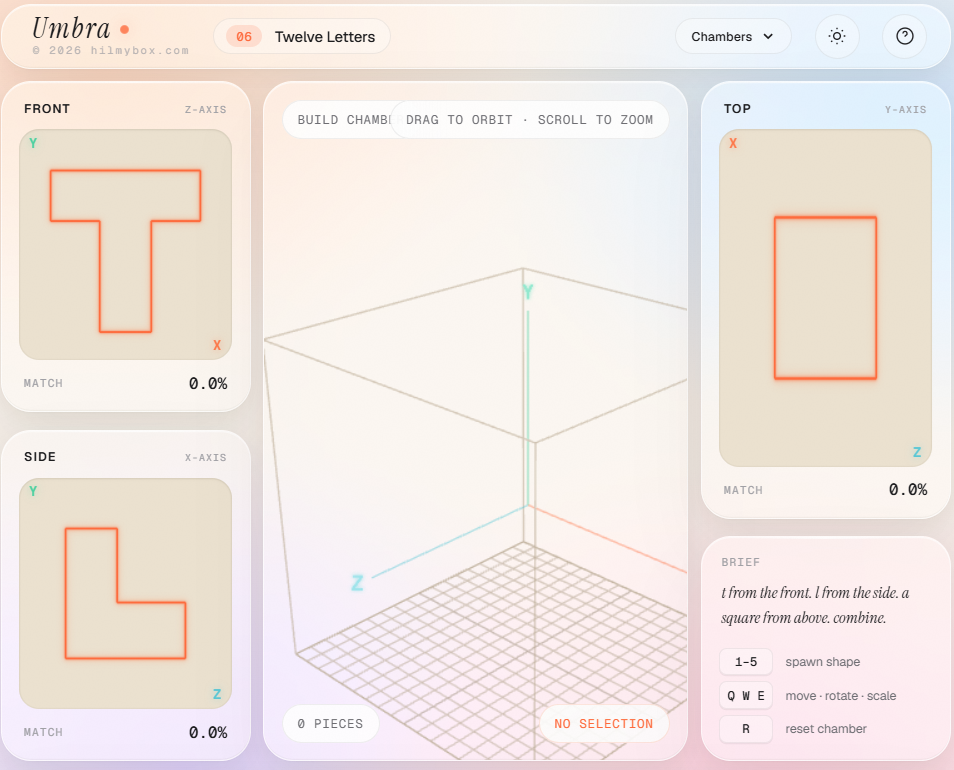Click the DRAG TO ORBIT hint pill
Screen dimensions: 954x770
pyautogui.click(x=529, y=120)
